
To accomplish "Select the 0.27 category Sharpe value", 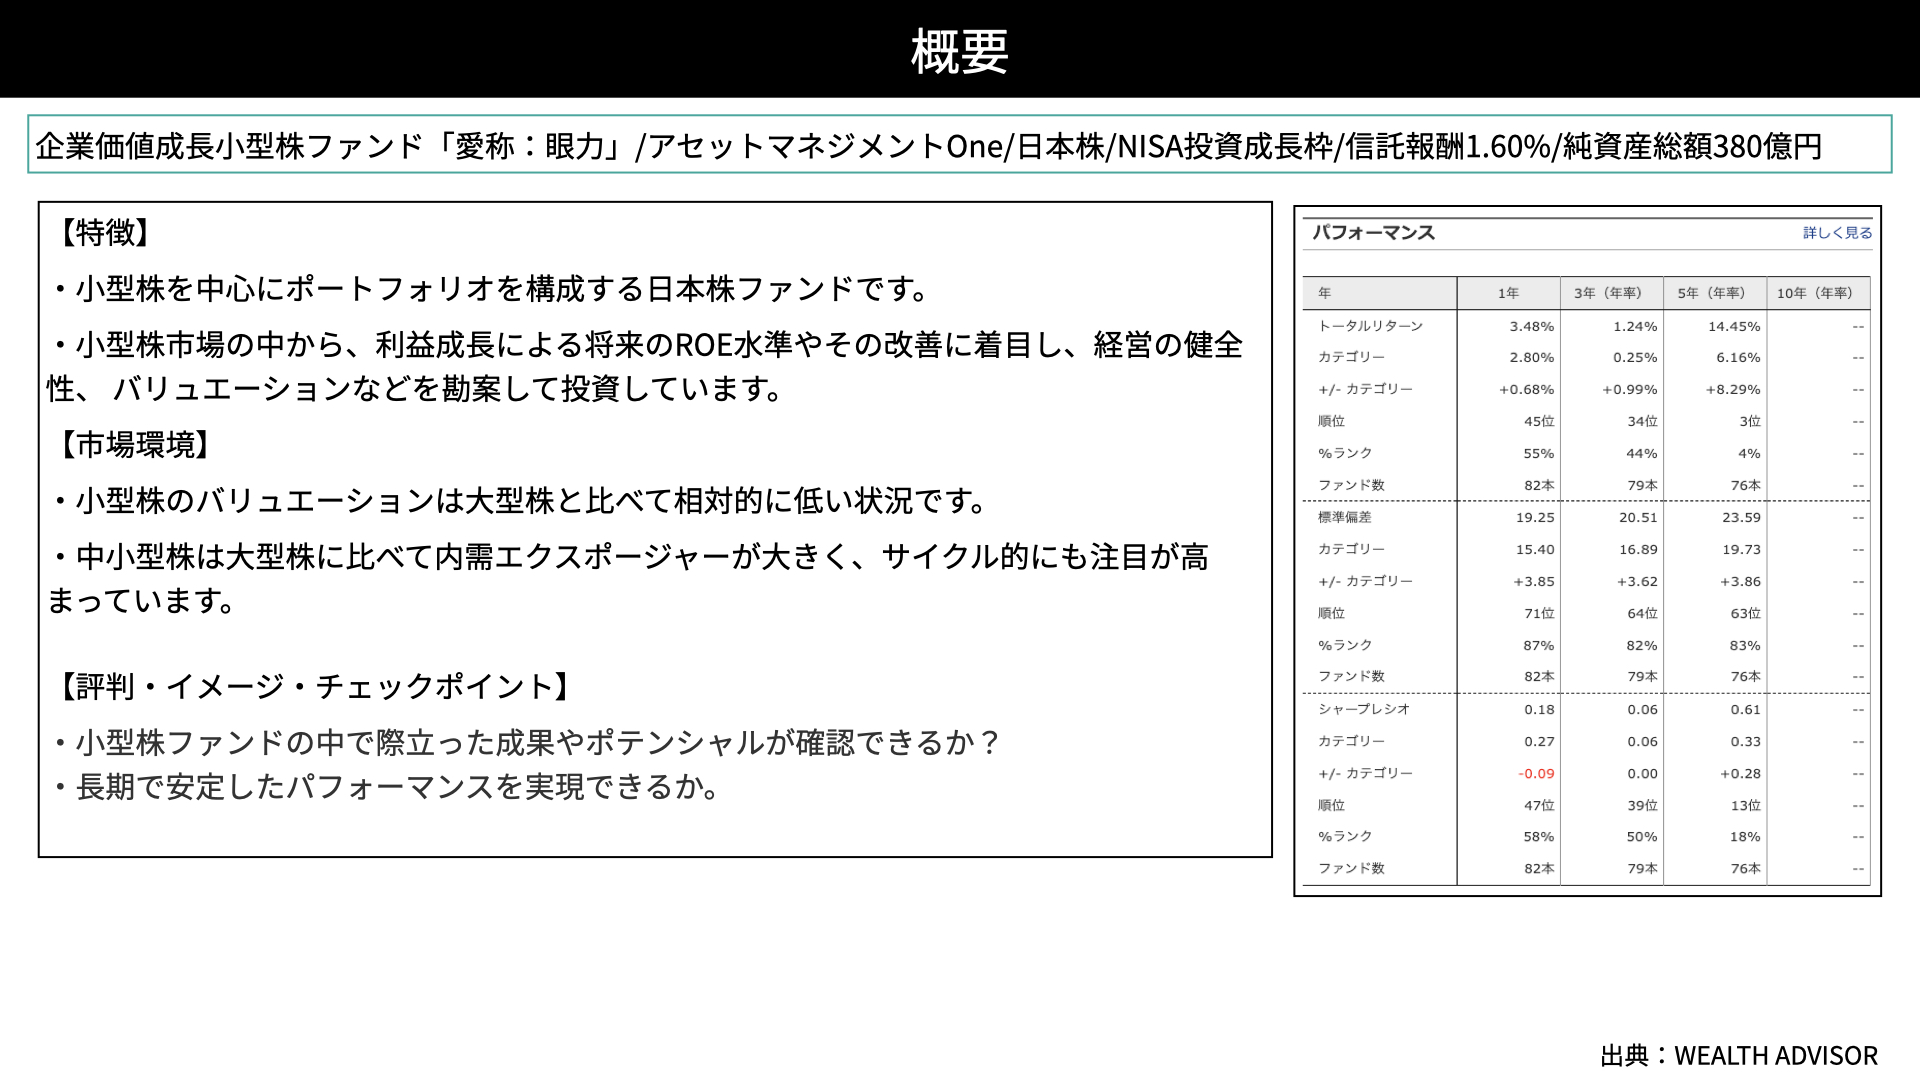I will click(x=1539, y=741).
